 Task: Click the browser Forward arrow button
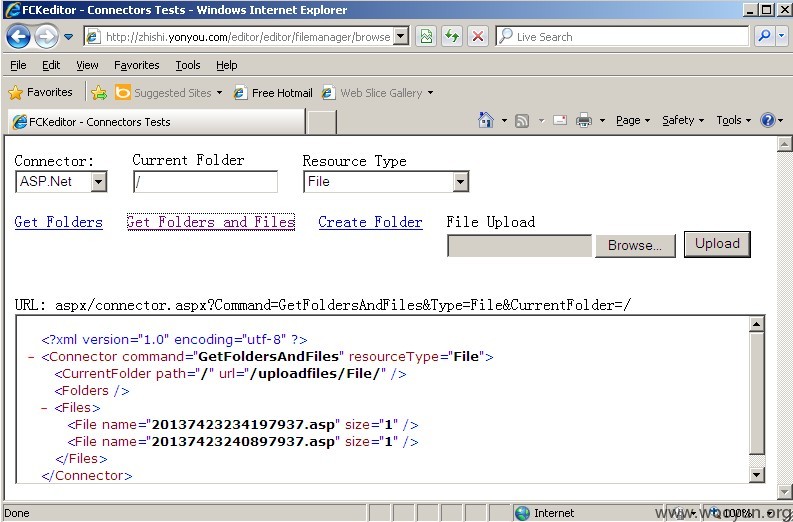coord(46,36)
